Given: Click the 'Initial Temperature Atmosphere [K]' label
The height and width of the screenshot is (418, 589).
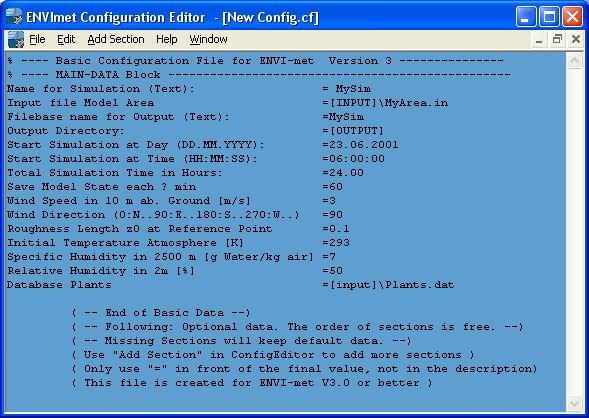Looking at the screenshot, I should tap(125, 243).
